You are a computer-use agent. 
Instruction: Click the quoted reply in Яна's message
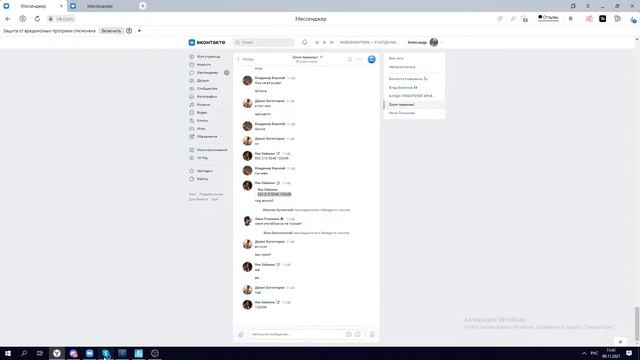(274, 192)
